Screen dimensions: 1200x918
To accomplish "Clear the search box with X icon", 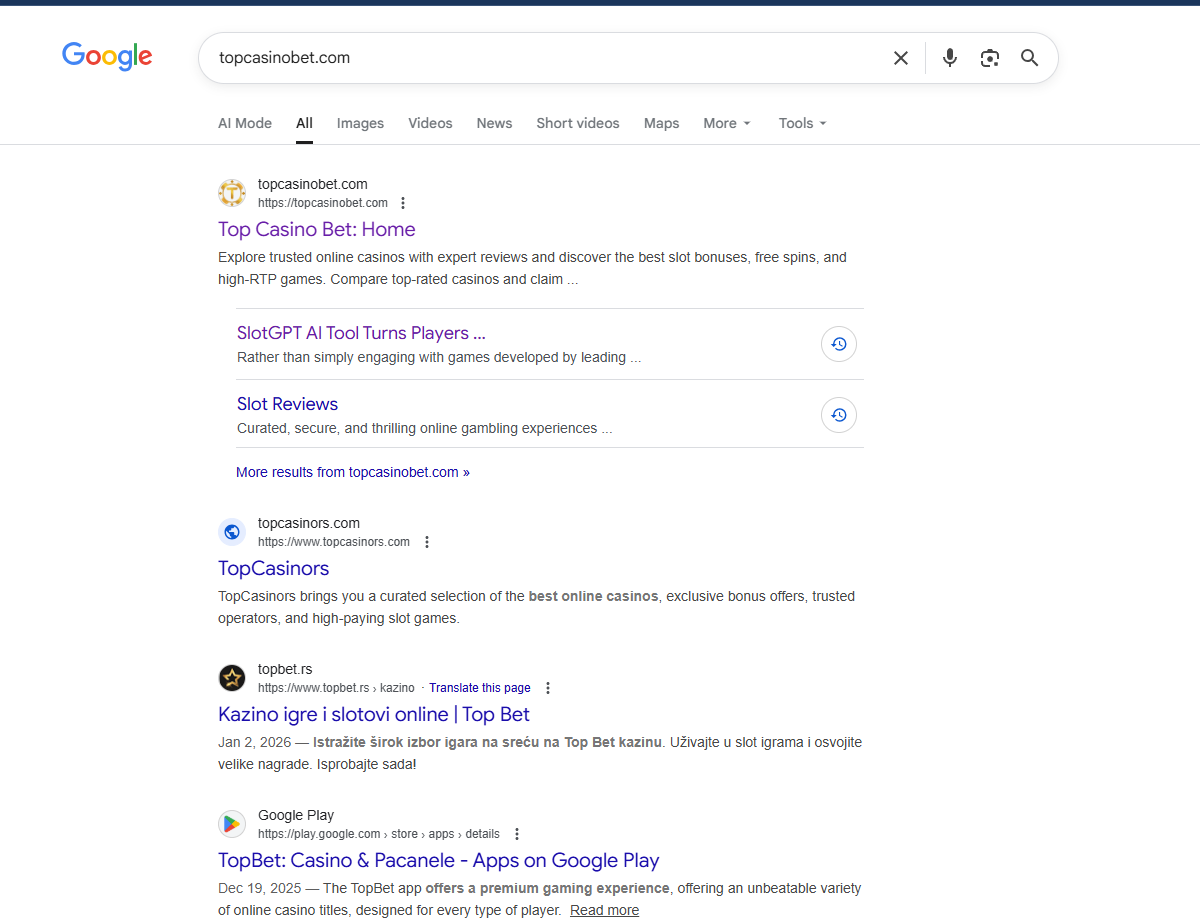I will [x=901, y=58].
